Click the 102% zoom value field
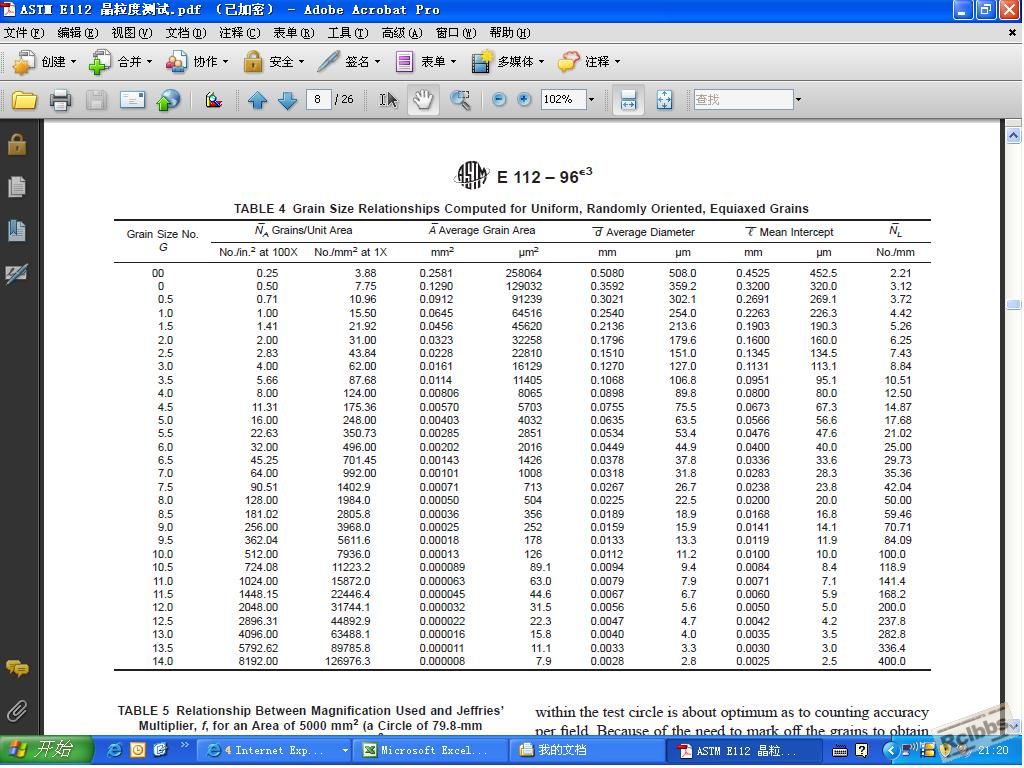The image size is (1024, 768). click(563, 99)
